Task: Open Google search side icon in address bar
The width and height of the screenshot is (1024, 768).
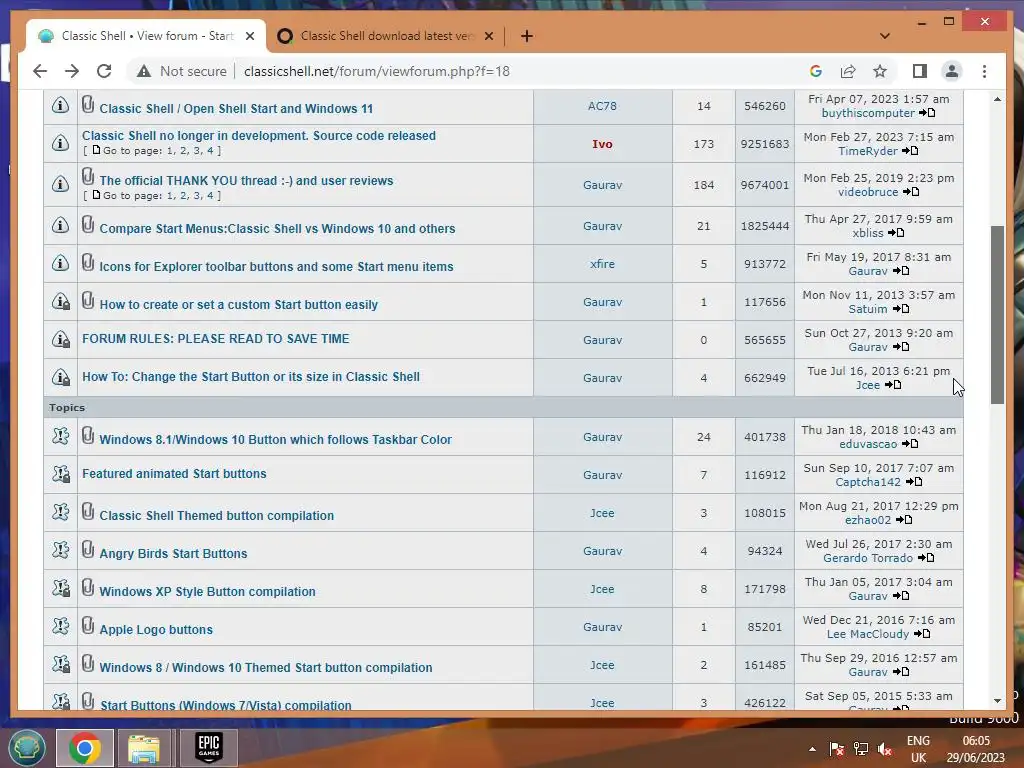Action: click(816, 71)
